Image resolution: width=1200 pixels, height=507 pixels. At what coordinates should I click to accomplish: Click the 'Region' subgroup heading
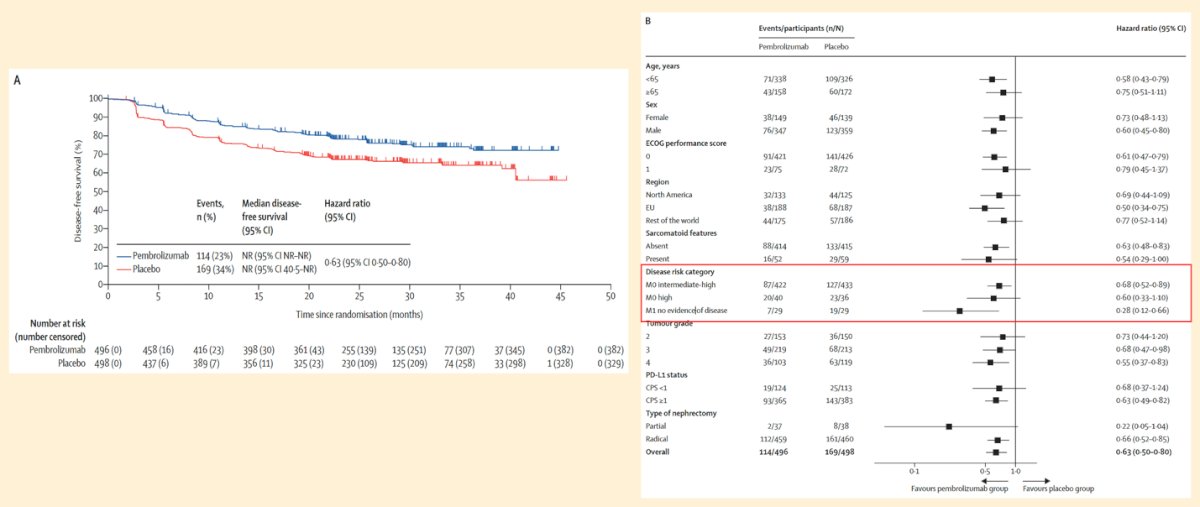(x=656, y=181)
